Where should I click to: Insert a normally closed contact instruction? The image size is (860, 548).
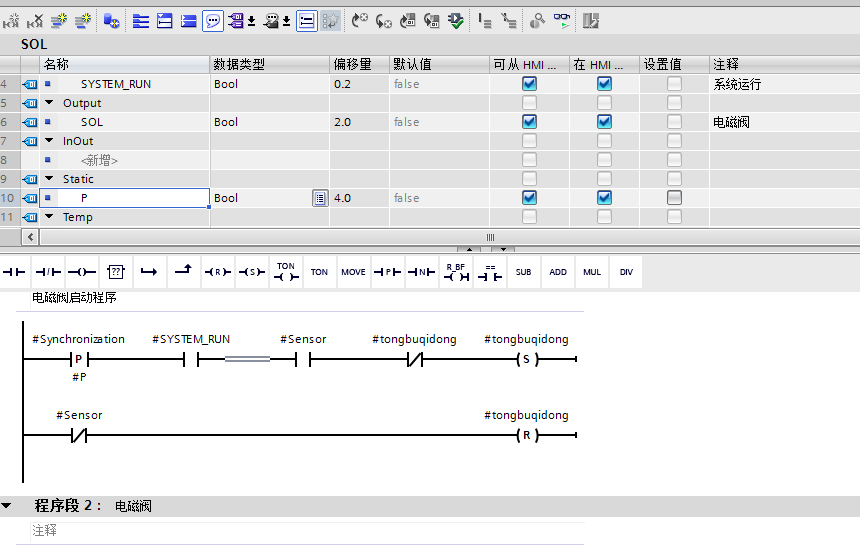click(48, 272)
